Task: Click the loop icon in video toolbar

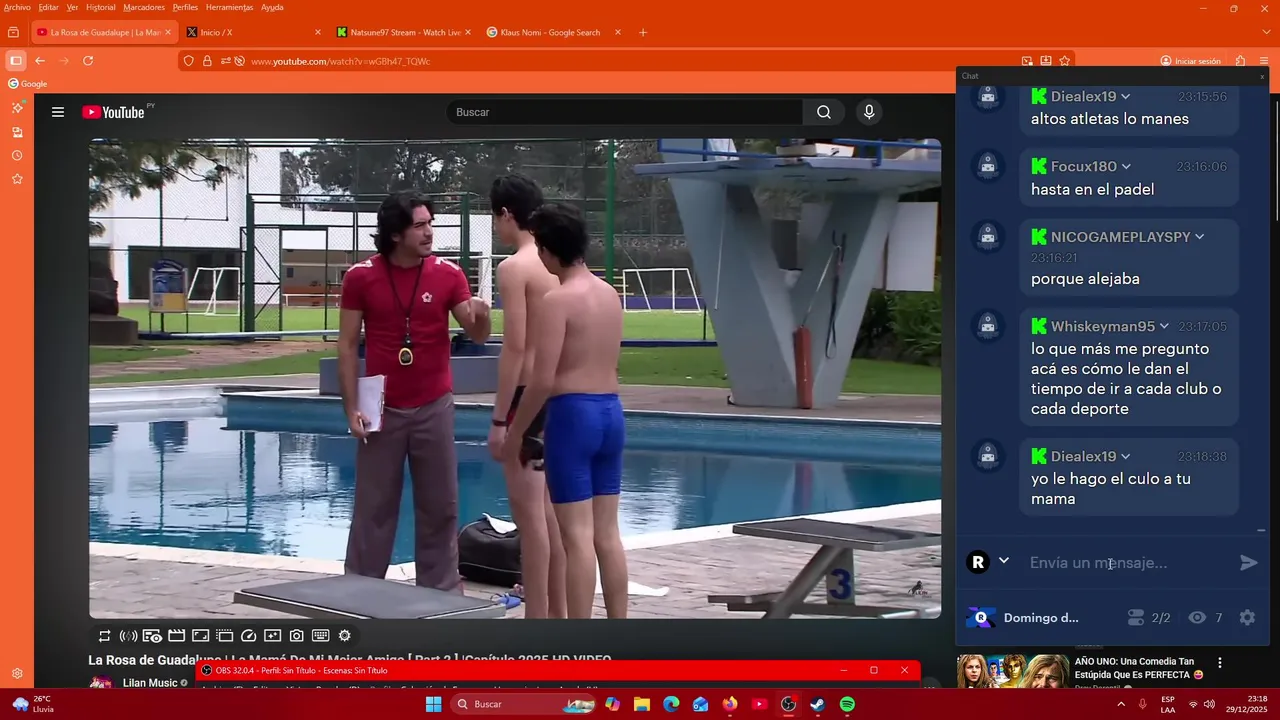Action: 104,636
